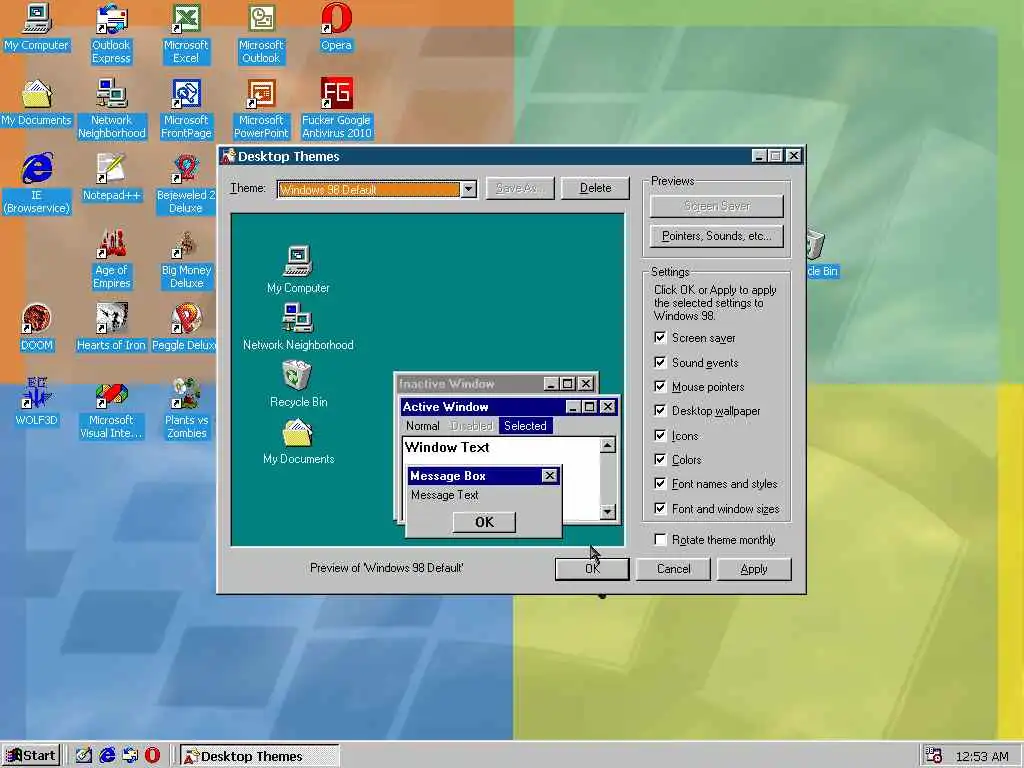Image resolution: width=1024 pixels, height=768 pixels.
Task: Open the Start menu
Action: pyautogui.click(x=31, y=756)
